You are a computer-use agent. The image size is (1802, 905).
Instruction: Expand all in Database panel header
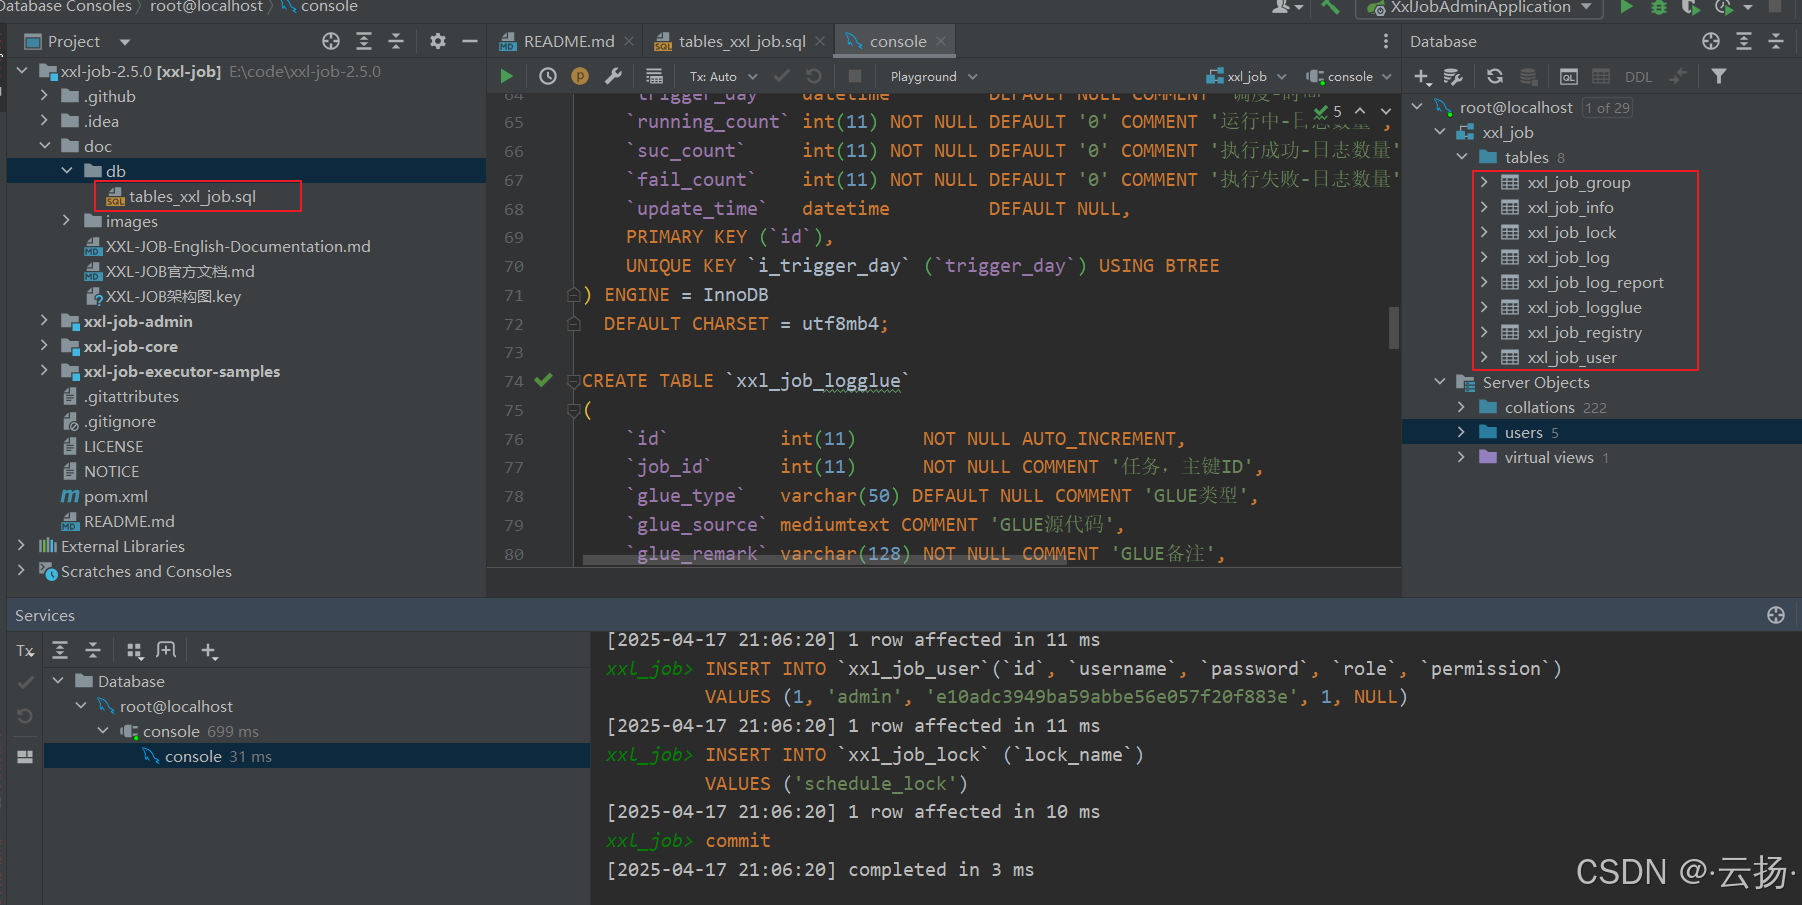click(x=1744, y=41)
